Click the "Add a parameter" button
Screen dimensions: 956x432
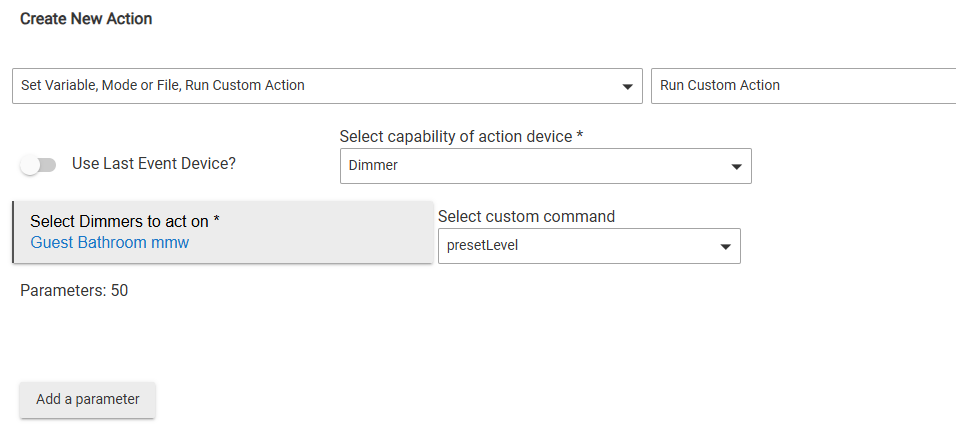pyautogui.click(x=87, y=399)
